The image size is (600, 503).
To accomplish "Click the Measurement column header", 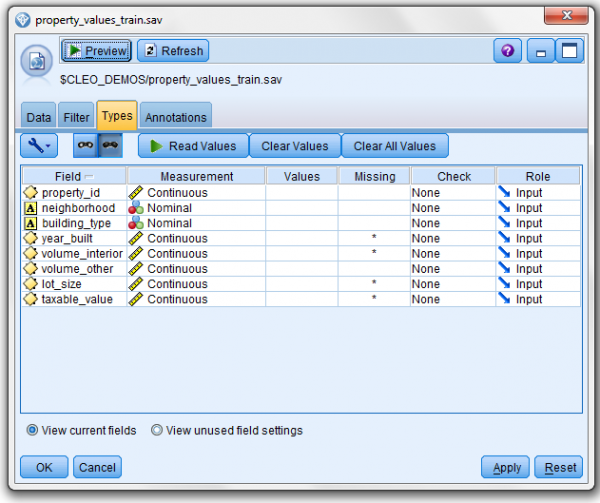I will 196,176.
